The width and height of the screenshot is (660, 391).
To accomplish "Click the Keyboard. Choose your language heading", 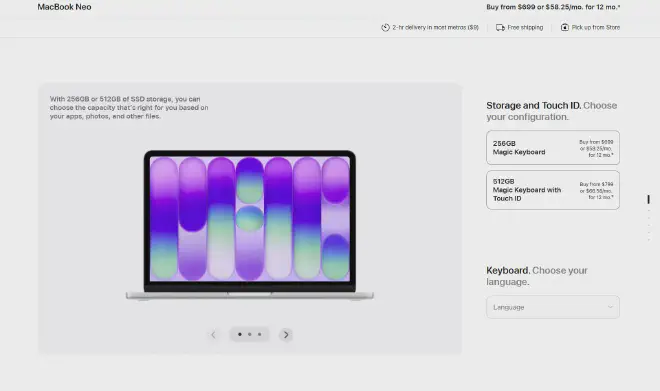I will click(537, 276).
